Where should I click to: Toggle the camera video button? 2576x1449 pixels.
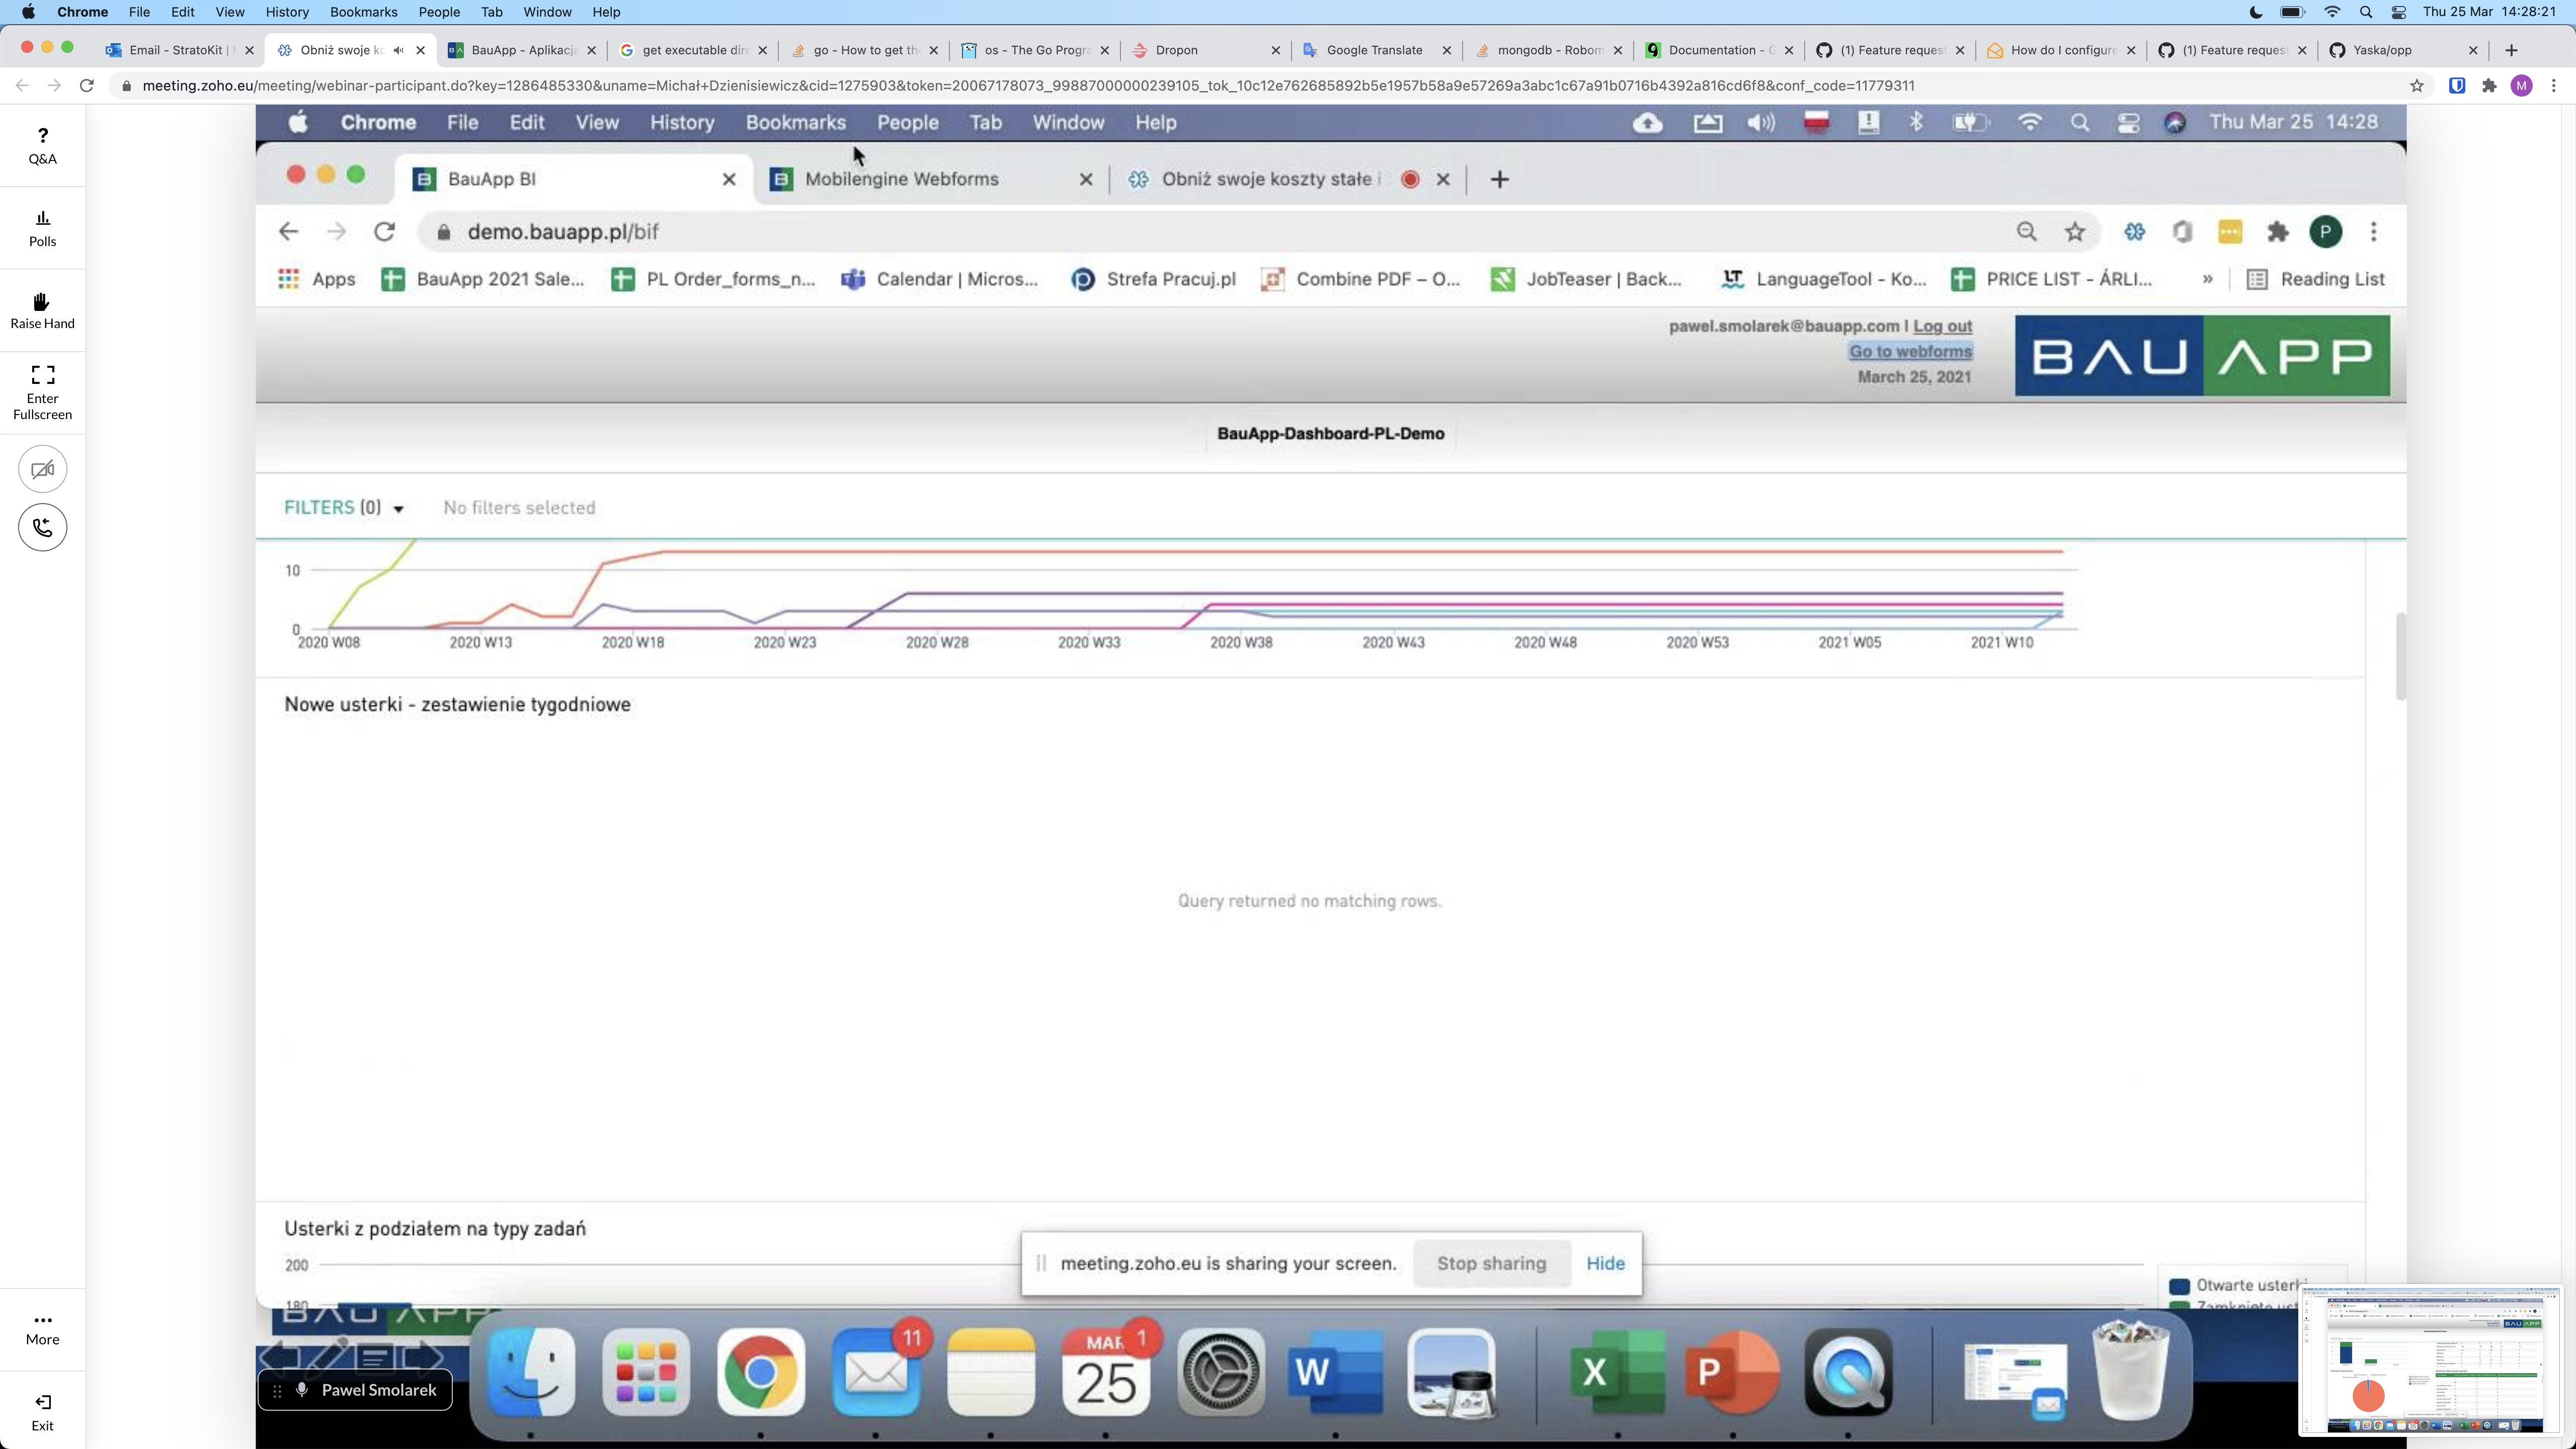point(42,469)
